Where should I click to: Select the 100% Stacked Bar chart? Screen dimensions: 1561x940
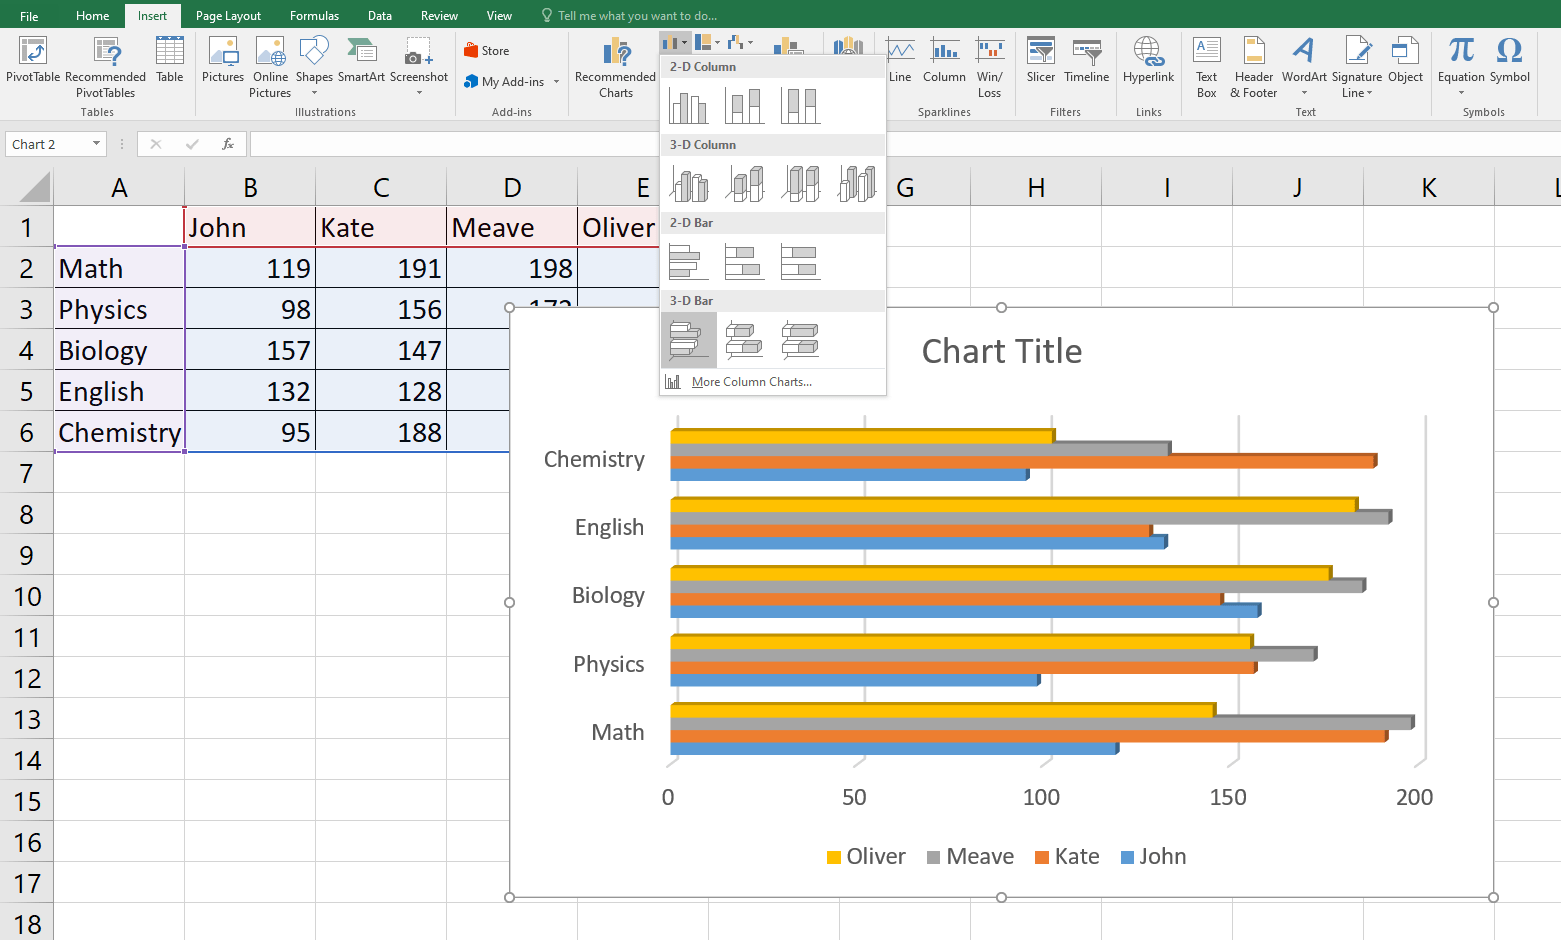point(800,260)
